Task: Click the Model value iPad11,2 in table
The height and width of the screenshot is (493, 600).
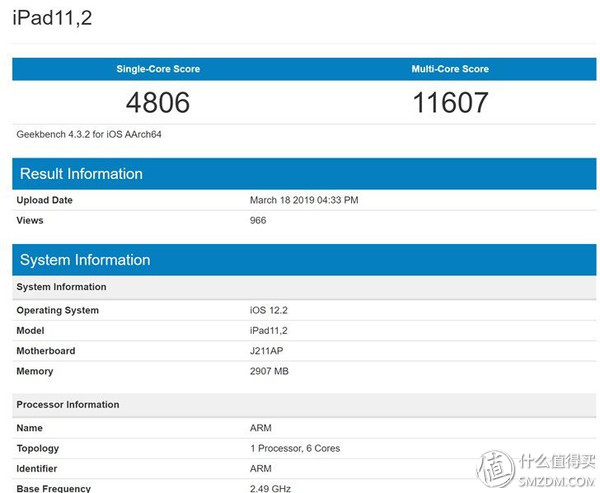Action: pyautogui.click(x=269, y=330)
